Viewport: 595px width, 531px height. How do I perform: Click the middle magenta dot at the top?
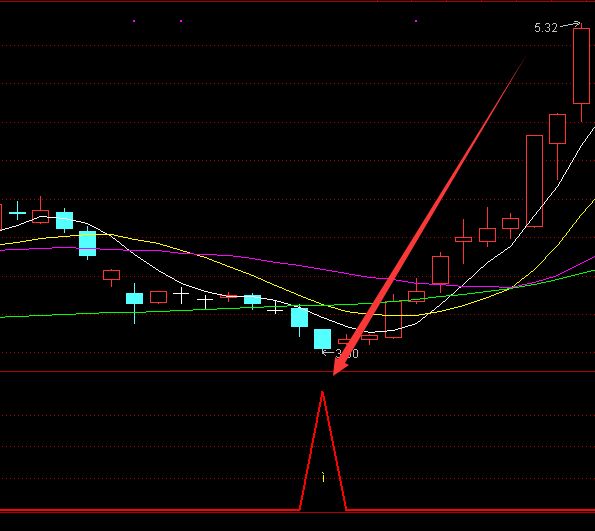181,21
